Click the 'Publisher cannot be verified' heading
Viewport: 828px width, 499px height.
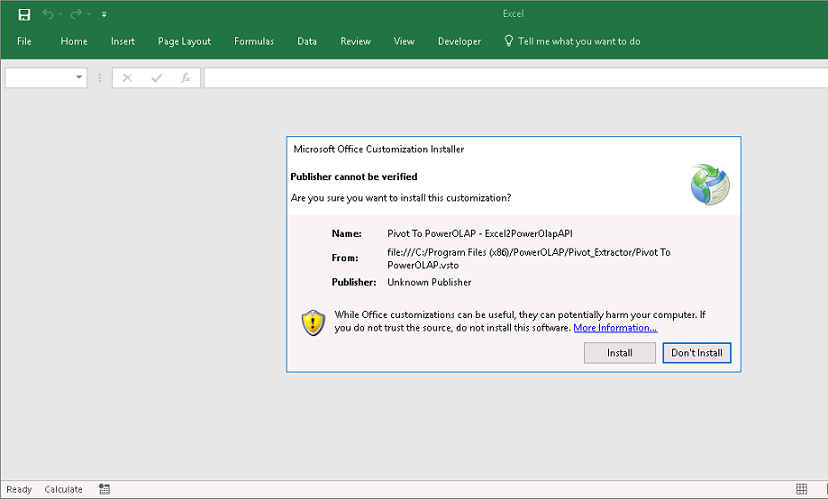tap(354, 177)
